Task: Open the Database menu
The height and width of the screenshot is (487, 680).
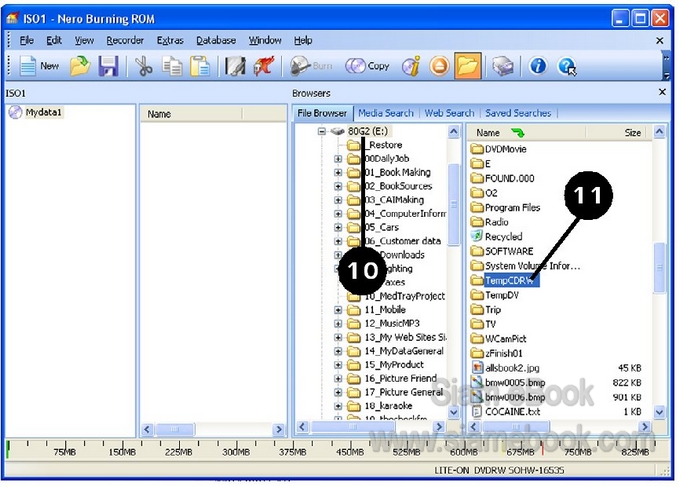Action: 216,40
